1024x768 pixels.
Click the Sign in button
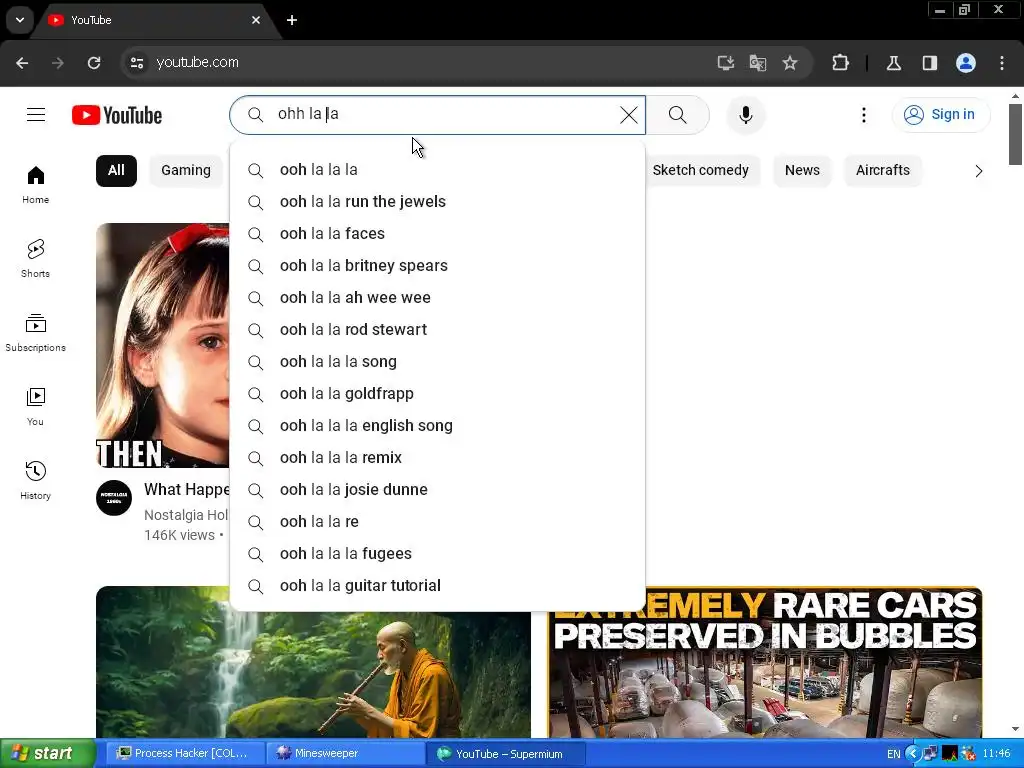[940, 115]
